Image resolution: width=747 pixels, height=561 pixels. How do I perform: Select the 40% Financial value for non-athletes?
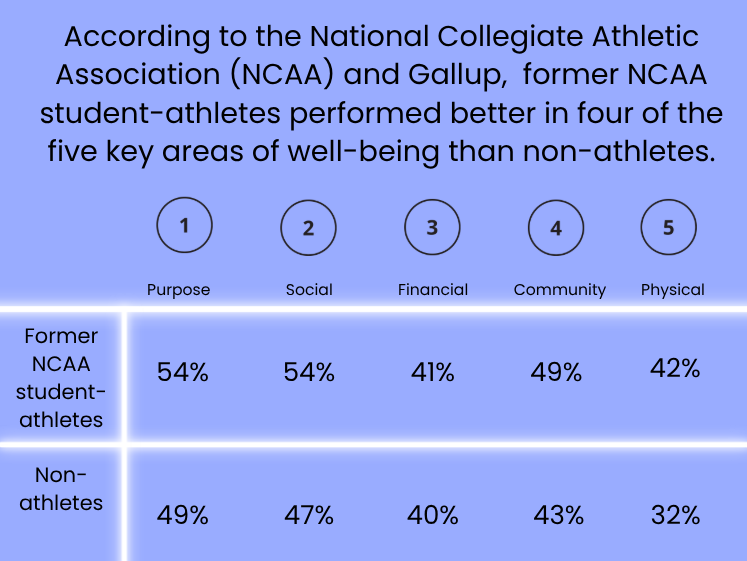433,515
